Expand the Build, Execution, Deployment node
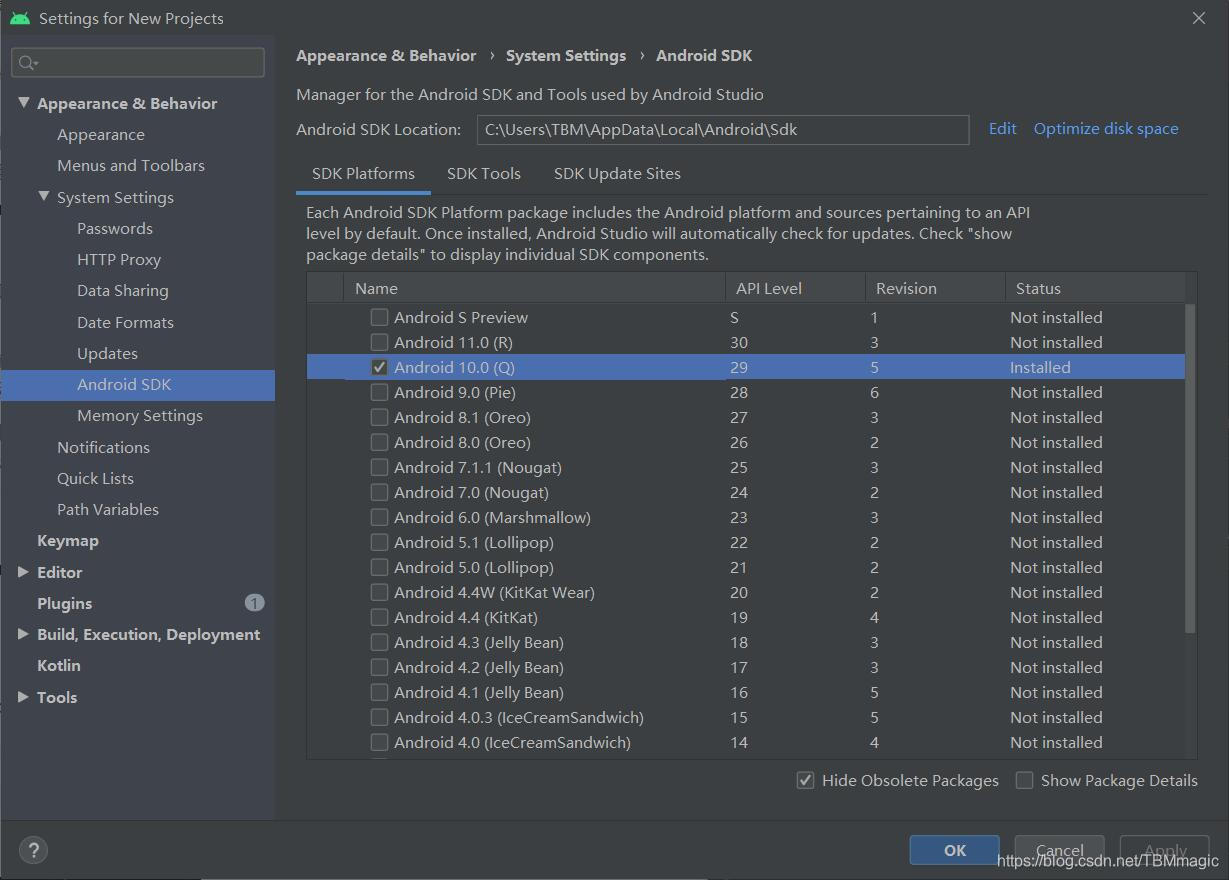 (23, 634)
